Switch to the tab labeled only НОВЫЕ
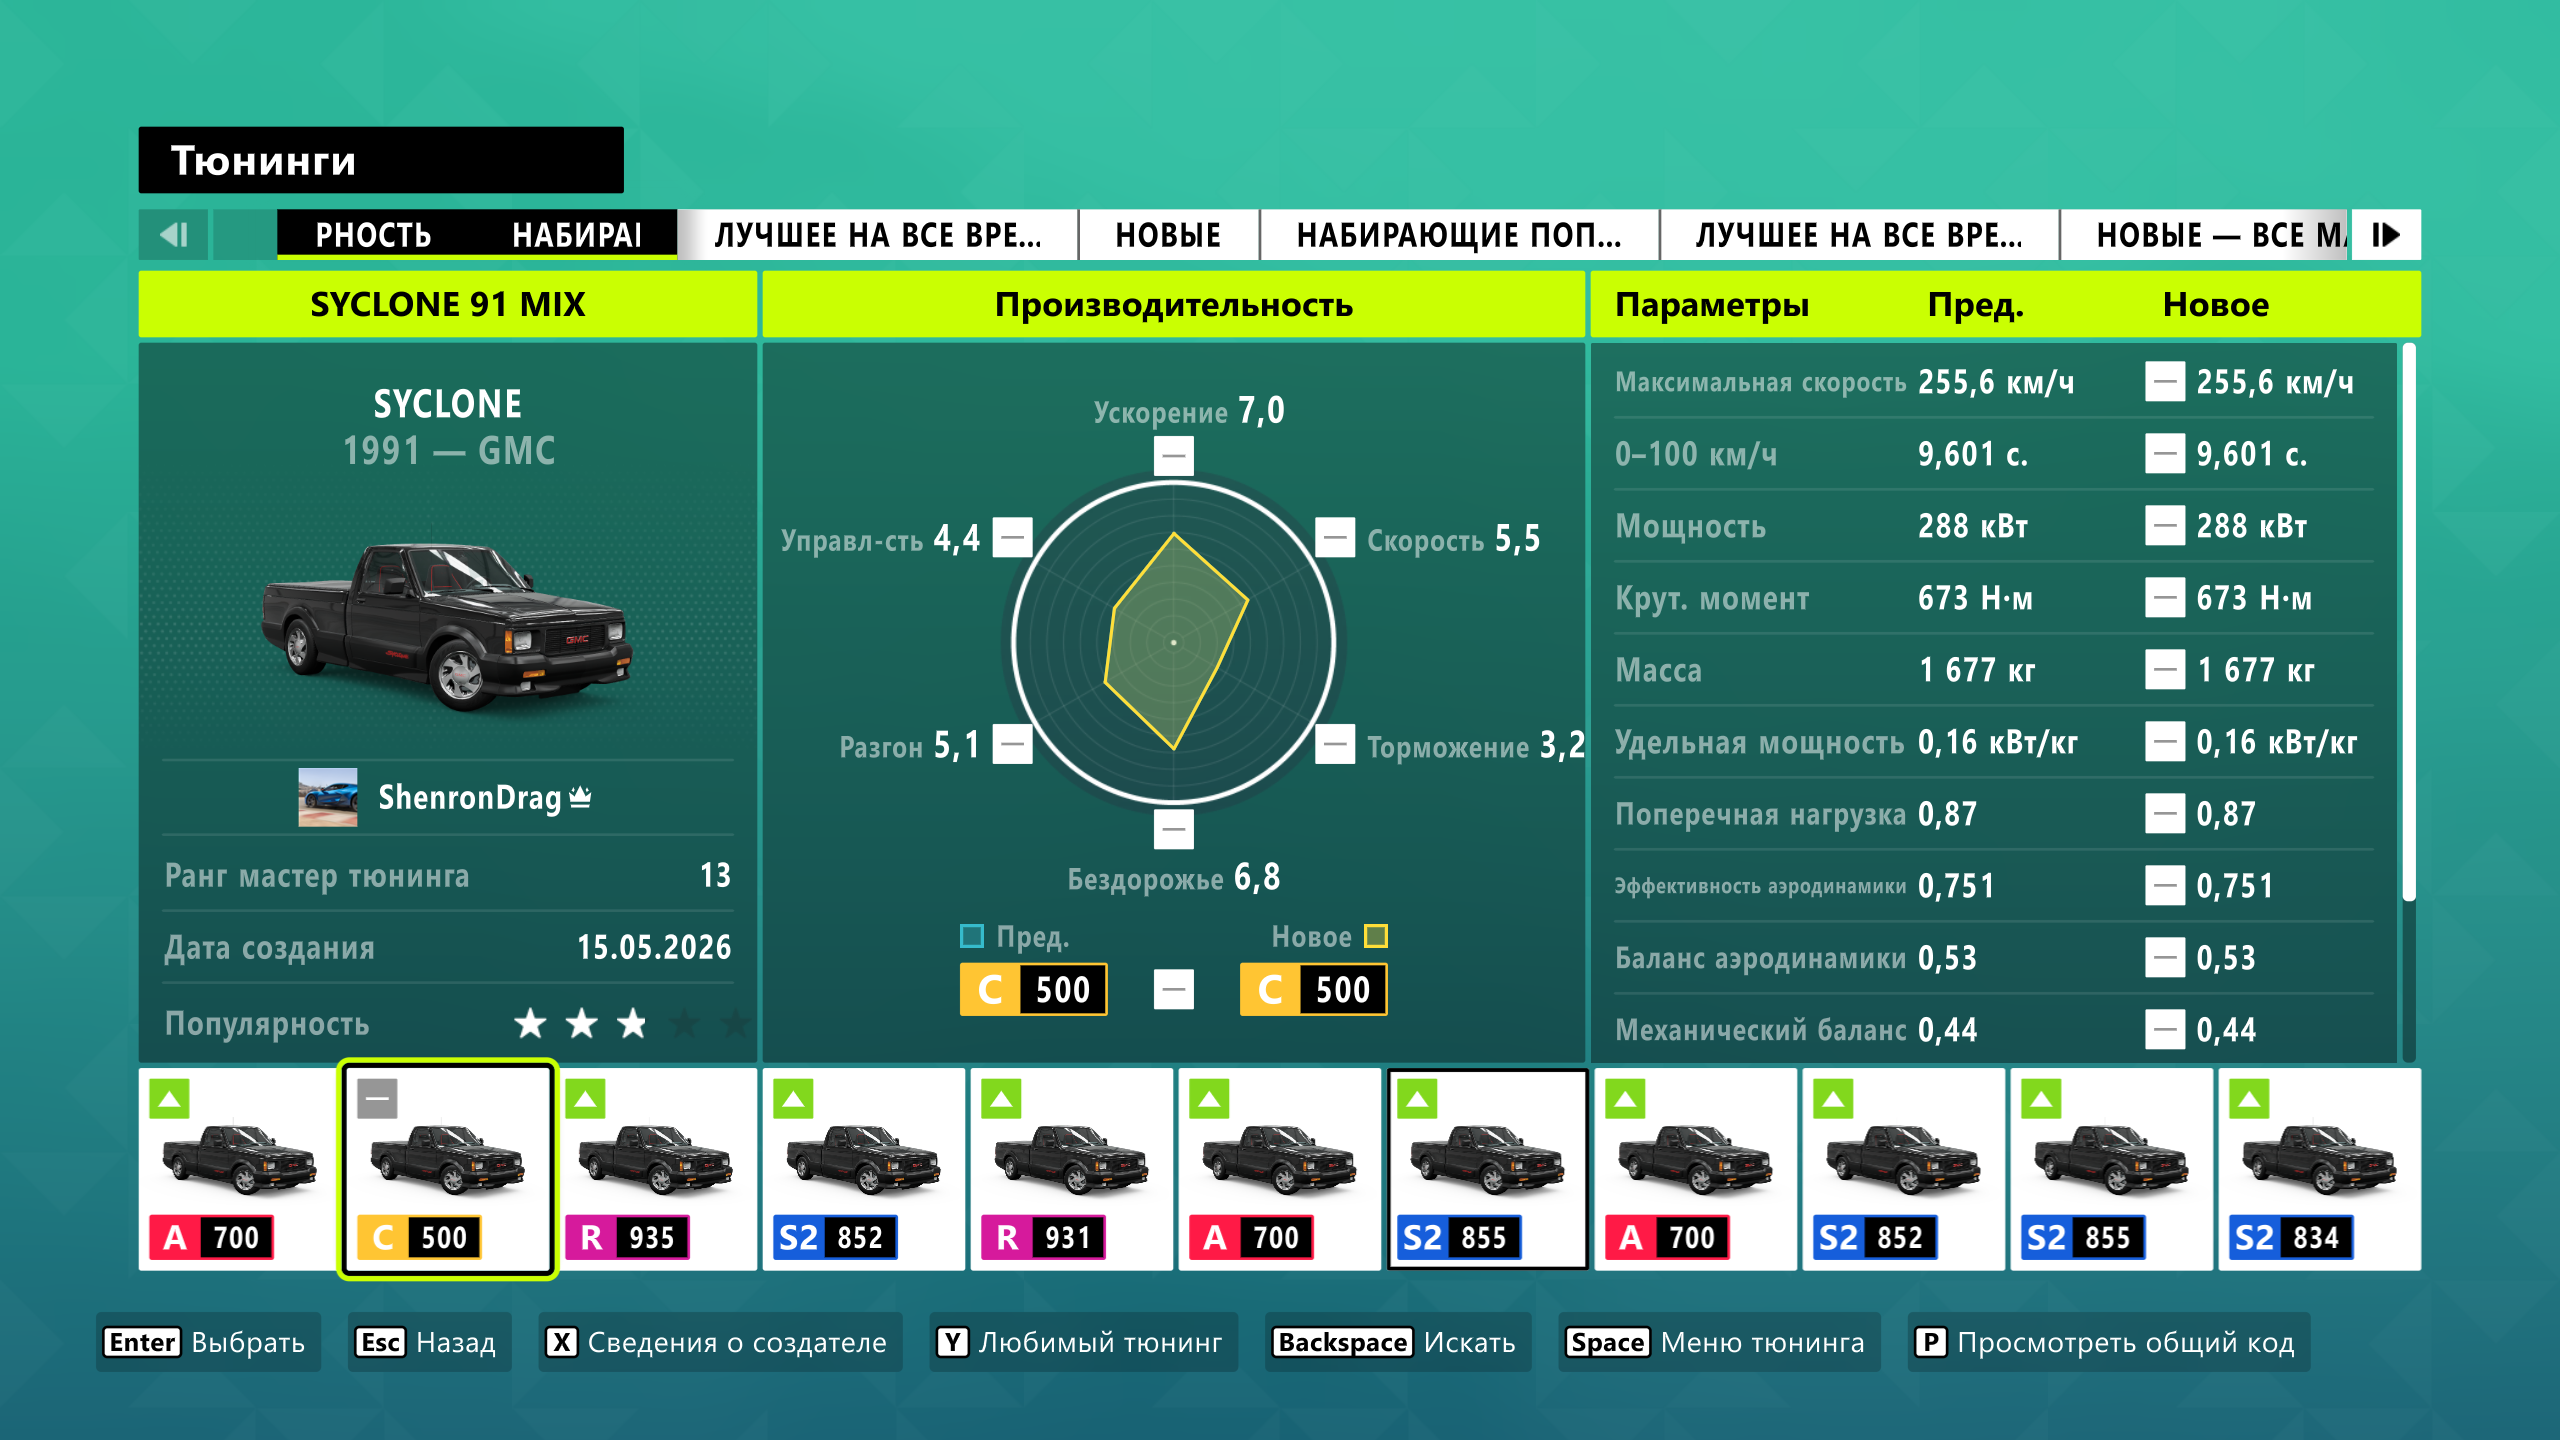This screenshot has width=2560, height=1440. [x=1168, y=235]
